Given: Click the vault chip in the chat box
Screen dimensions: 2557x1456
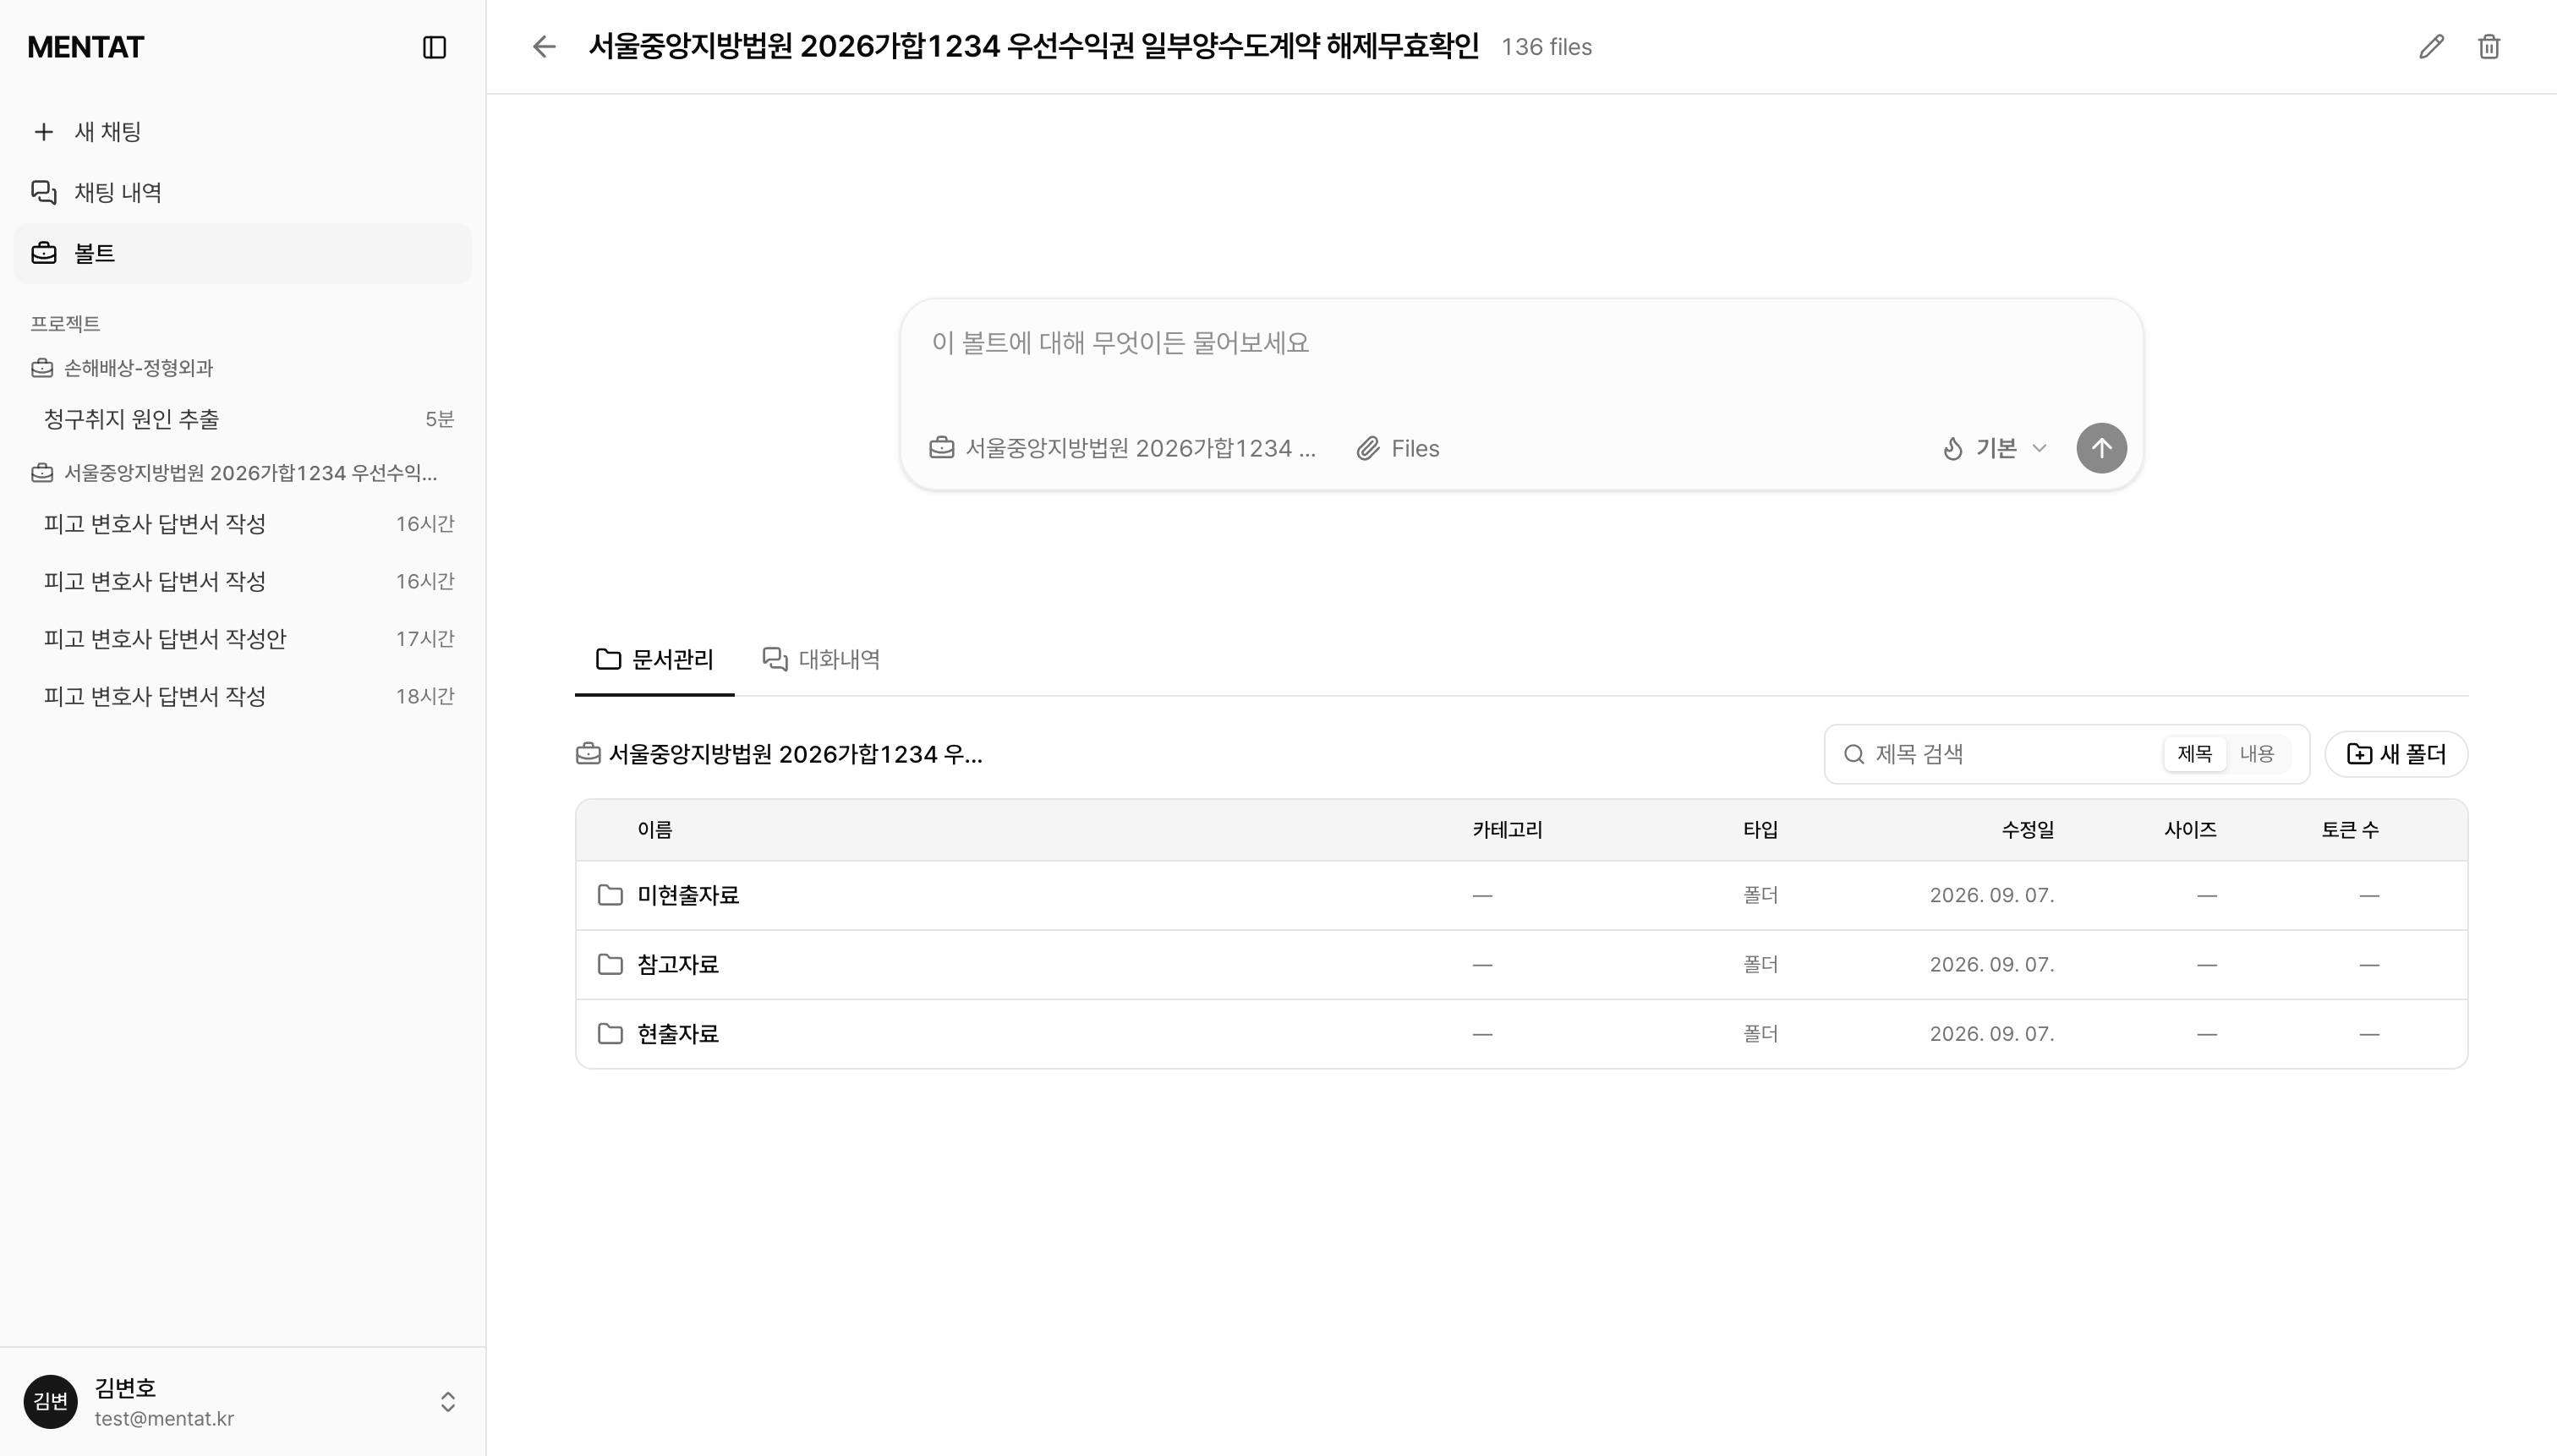Looking at the screenshot, I should pos(1122,448).
